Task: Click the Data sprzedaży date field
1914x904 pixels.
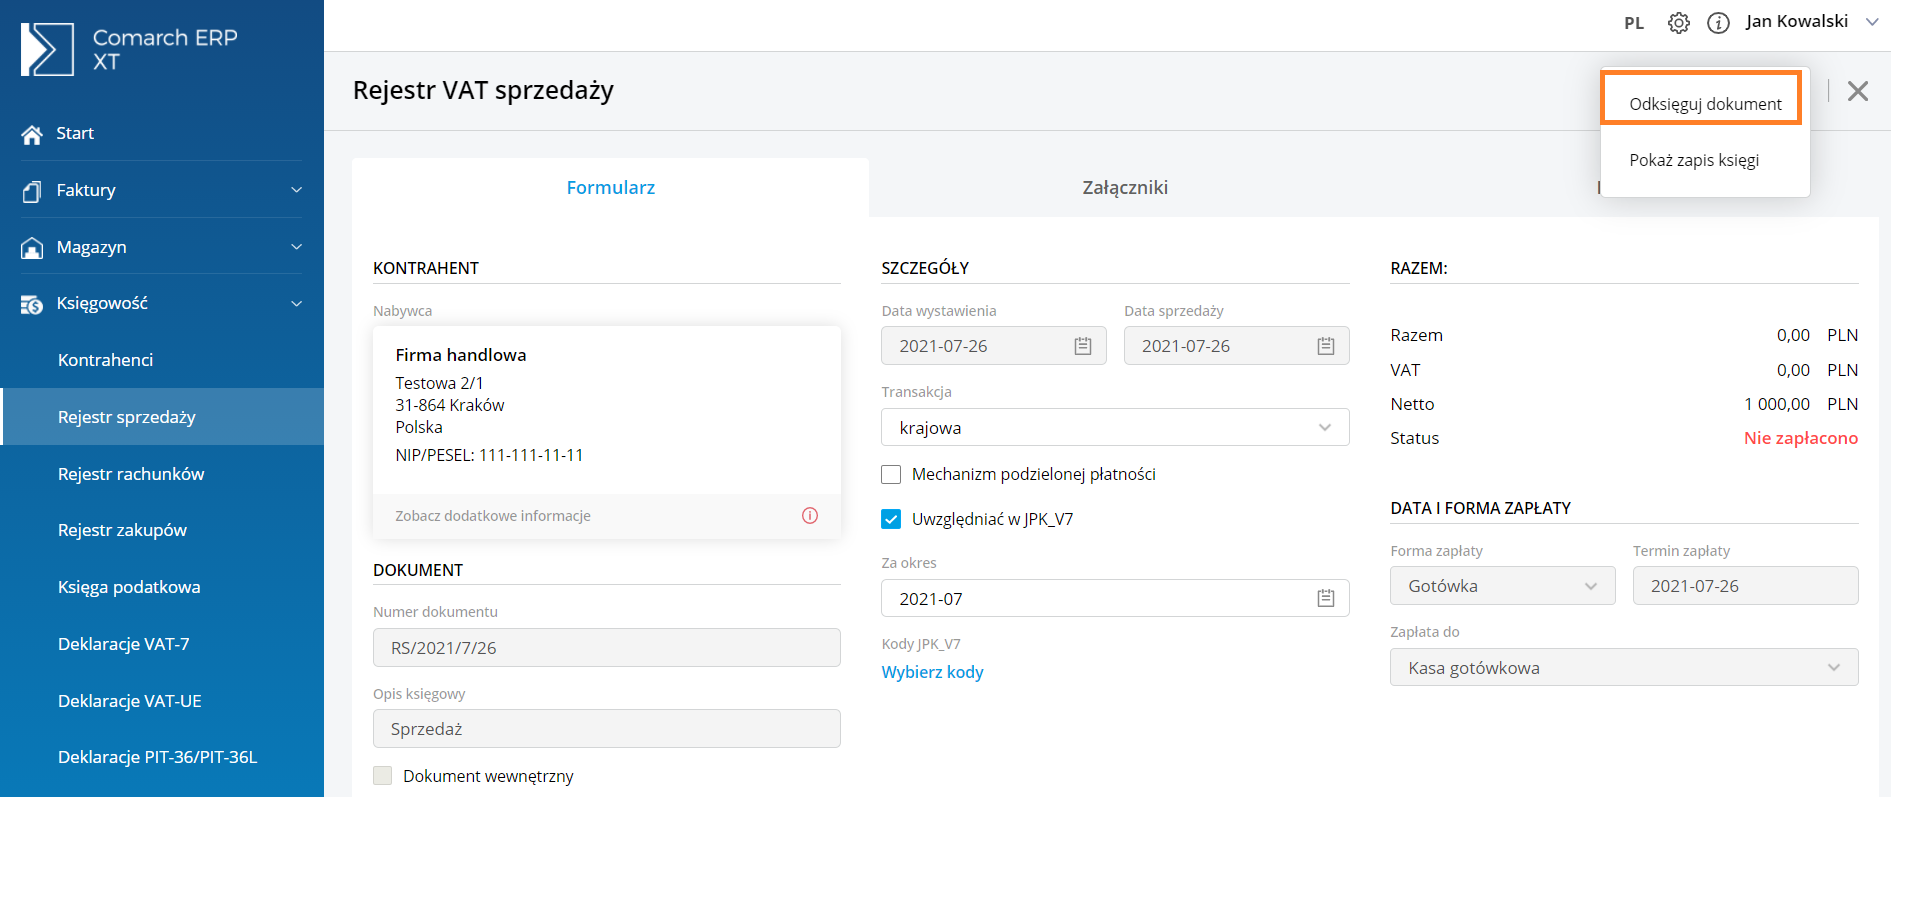Action: [x=1236, y=346]
